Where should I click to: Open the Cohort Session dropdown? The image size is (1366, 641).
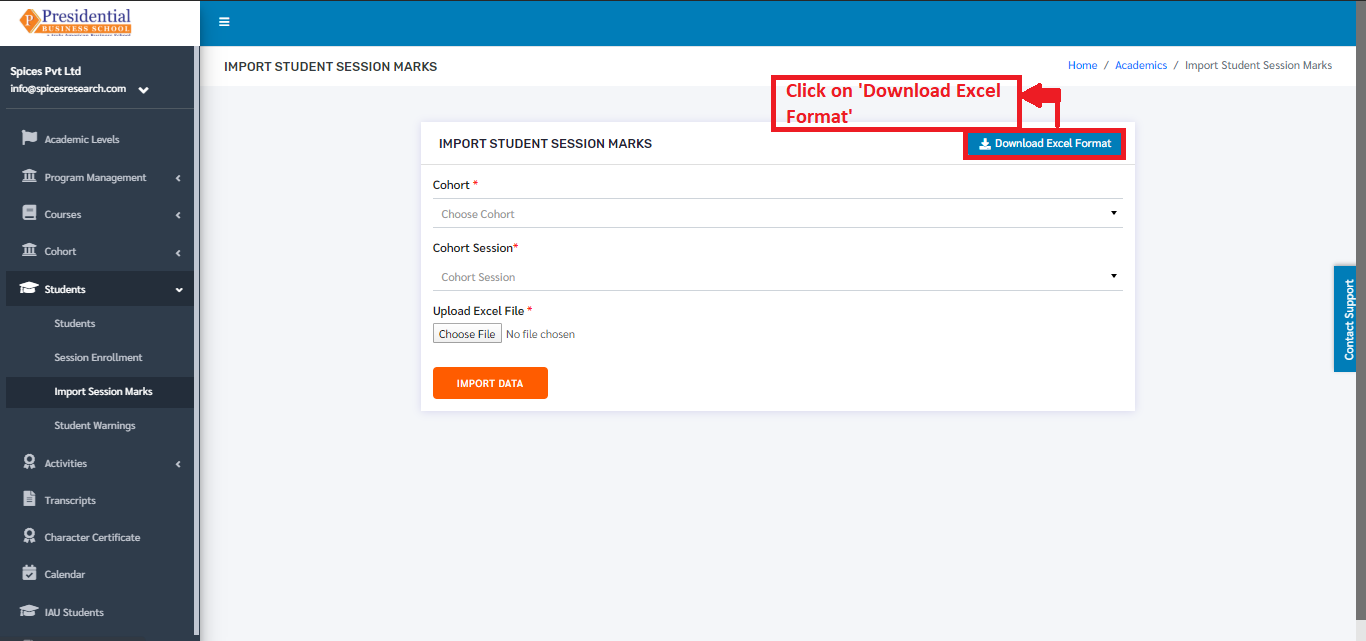point(778,276)
